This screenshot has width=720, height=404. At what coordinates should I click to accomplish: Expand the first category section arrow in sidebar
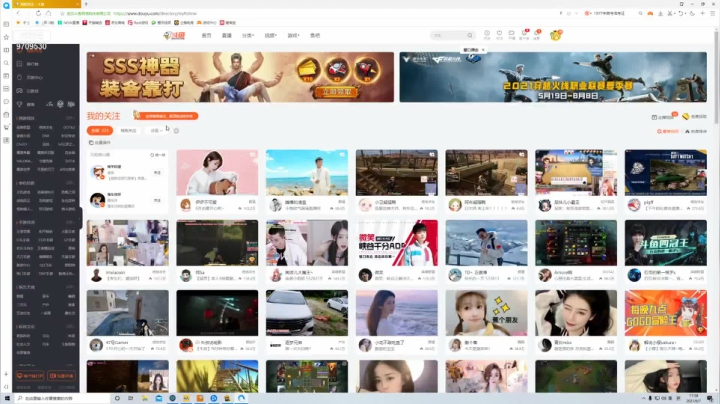(71, 118)
